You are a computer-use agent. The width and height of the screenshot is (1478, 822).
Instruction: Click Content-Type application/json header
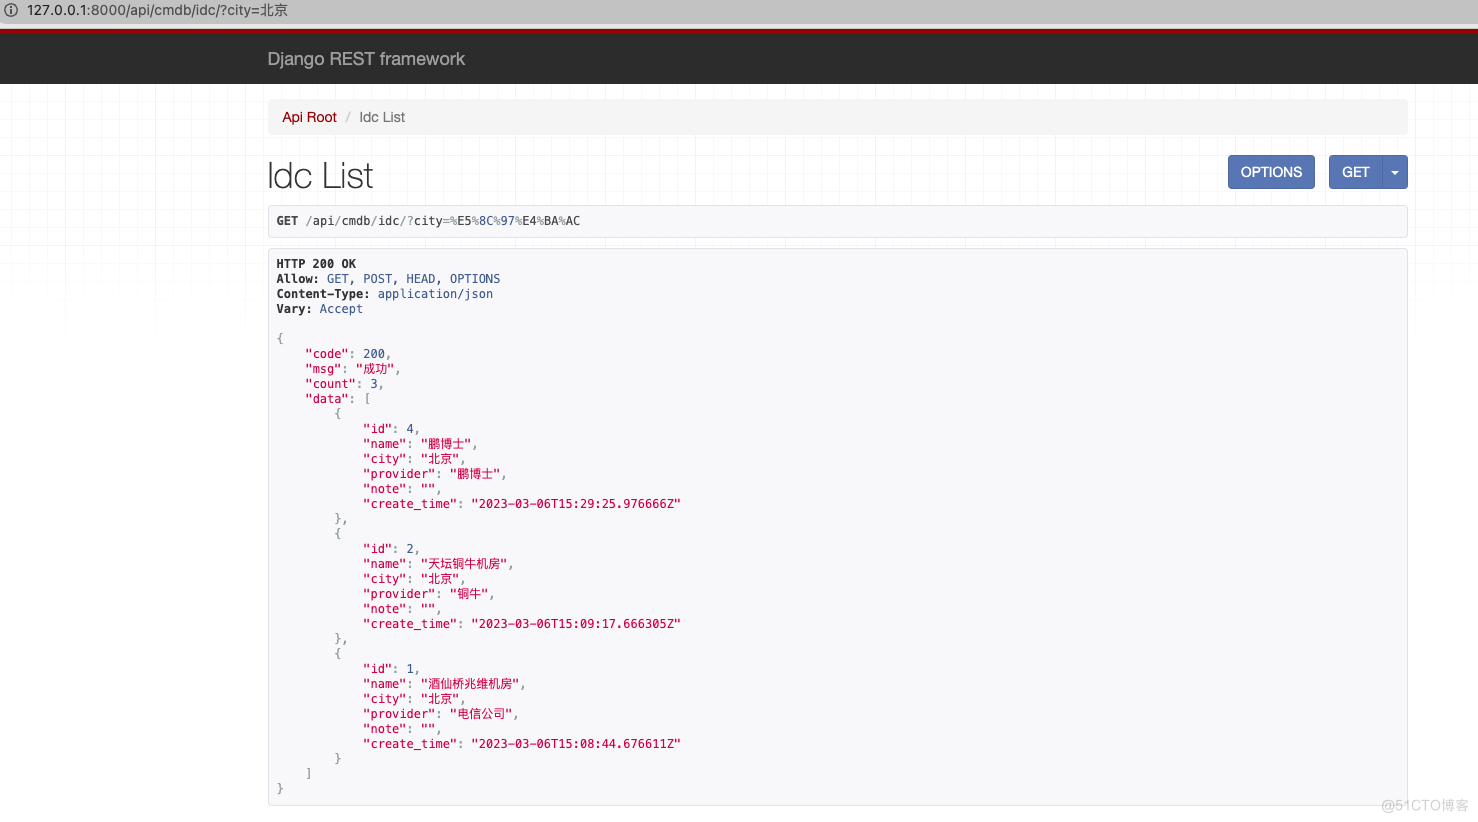point(385,294)
